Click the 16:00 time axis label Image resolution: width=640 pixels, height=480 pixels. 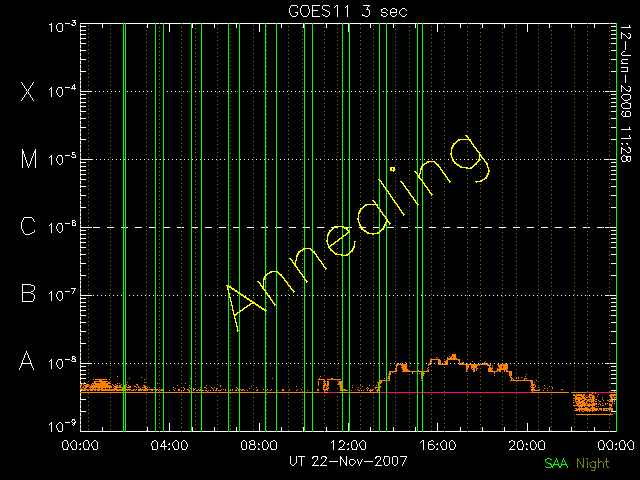pyautogui.click(x=438, y=444)
